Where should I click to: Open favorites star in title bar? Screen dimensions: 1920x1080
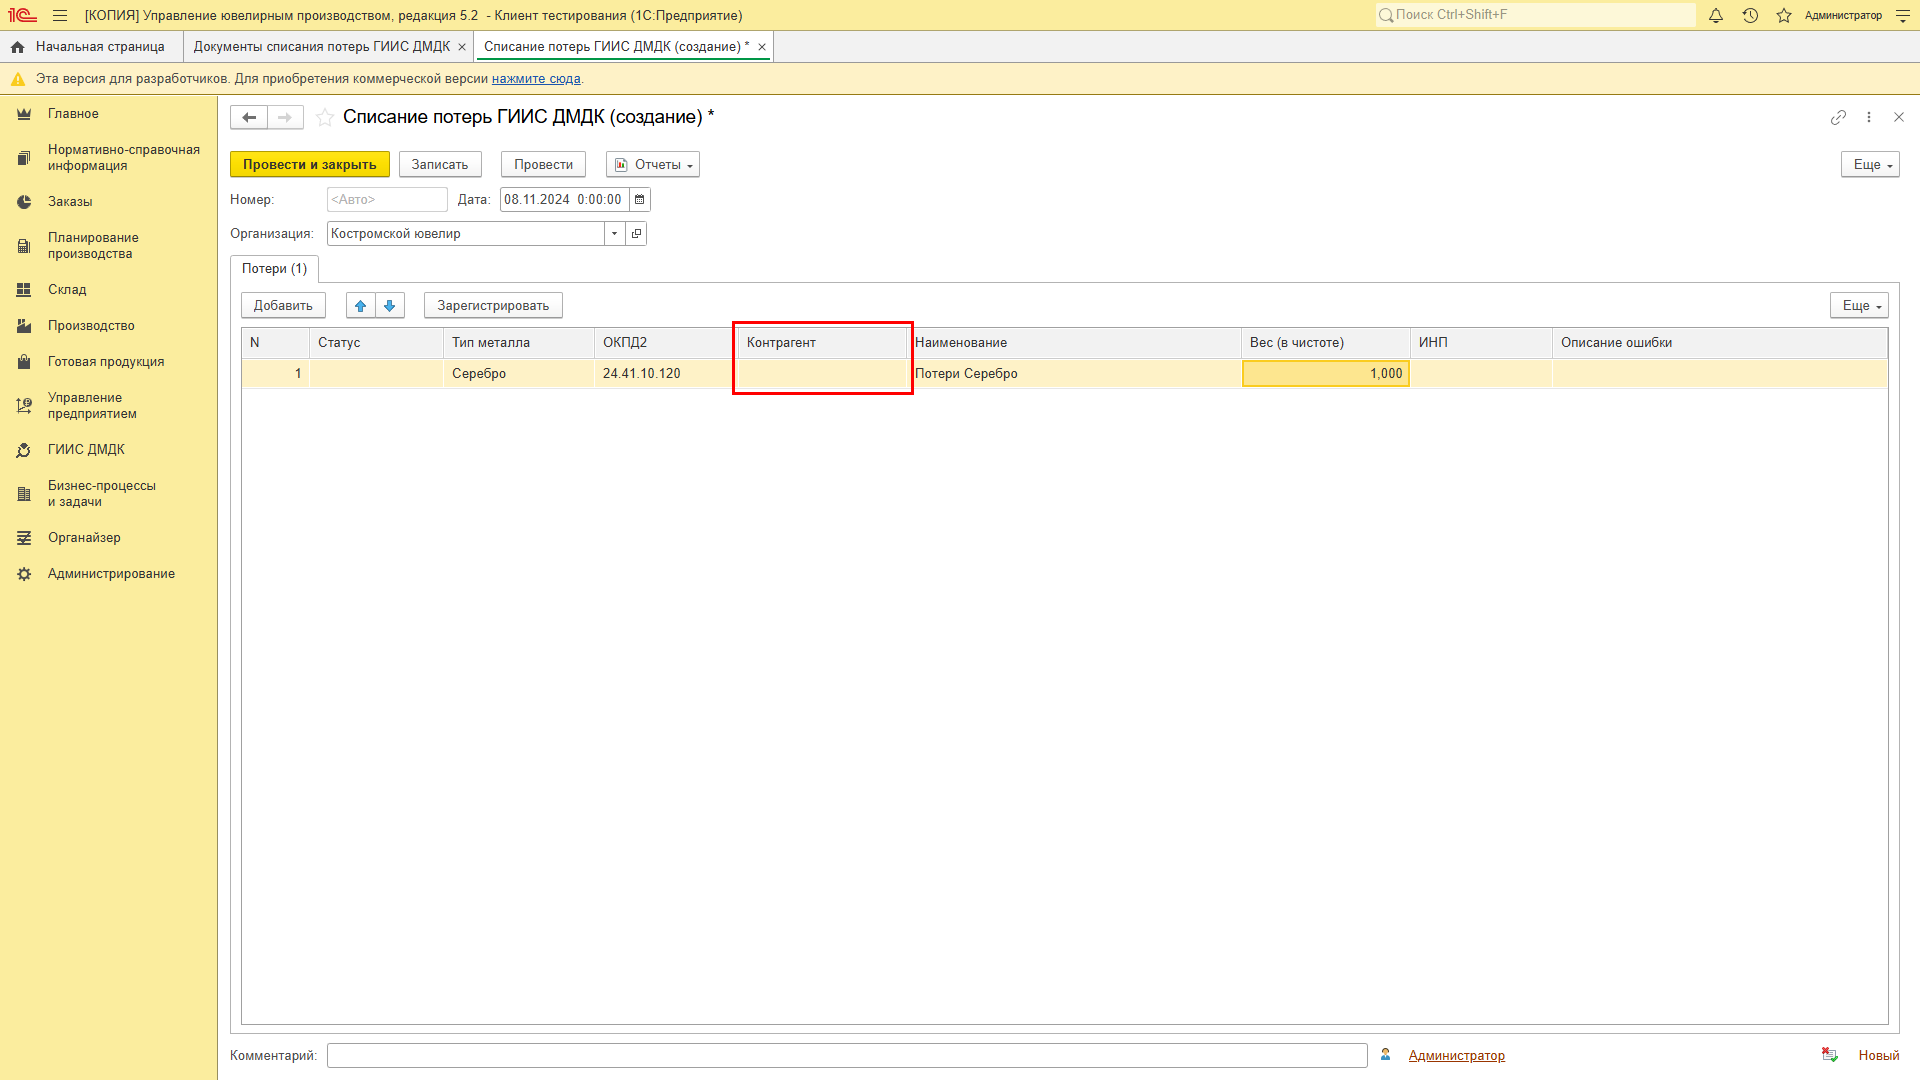point(1784,15)
